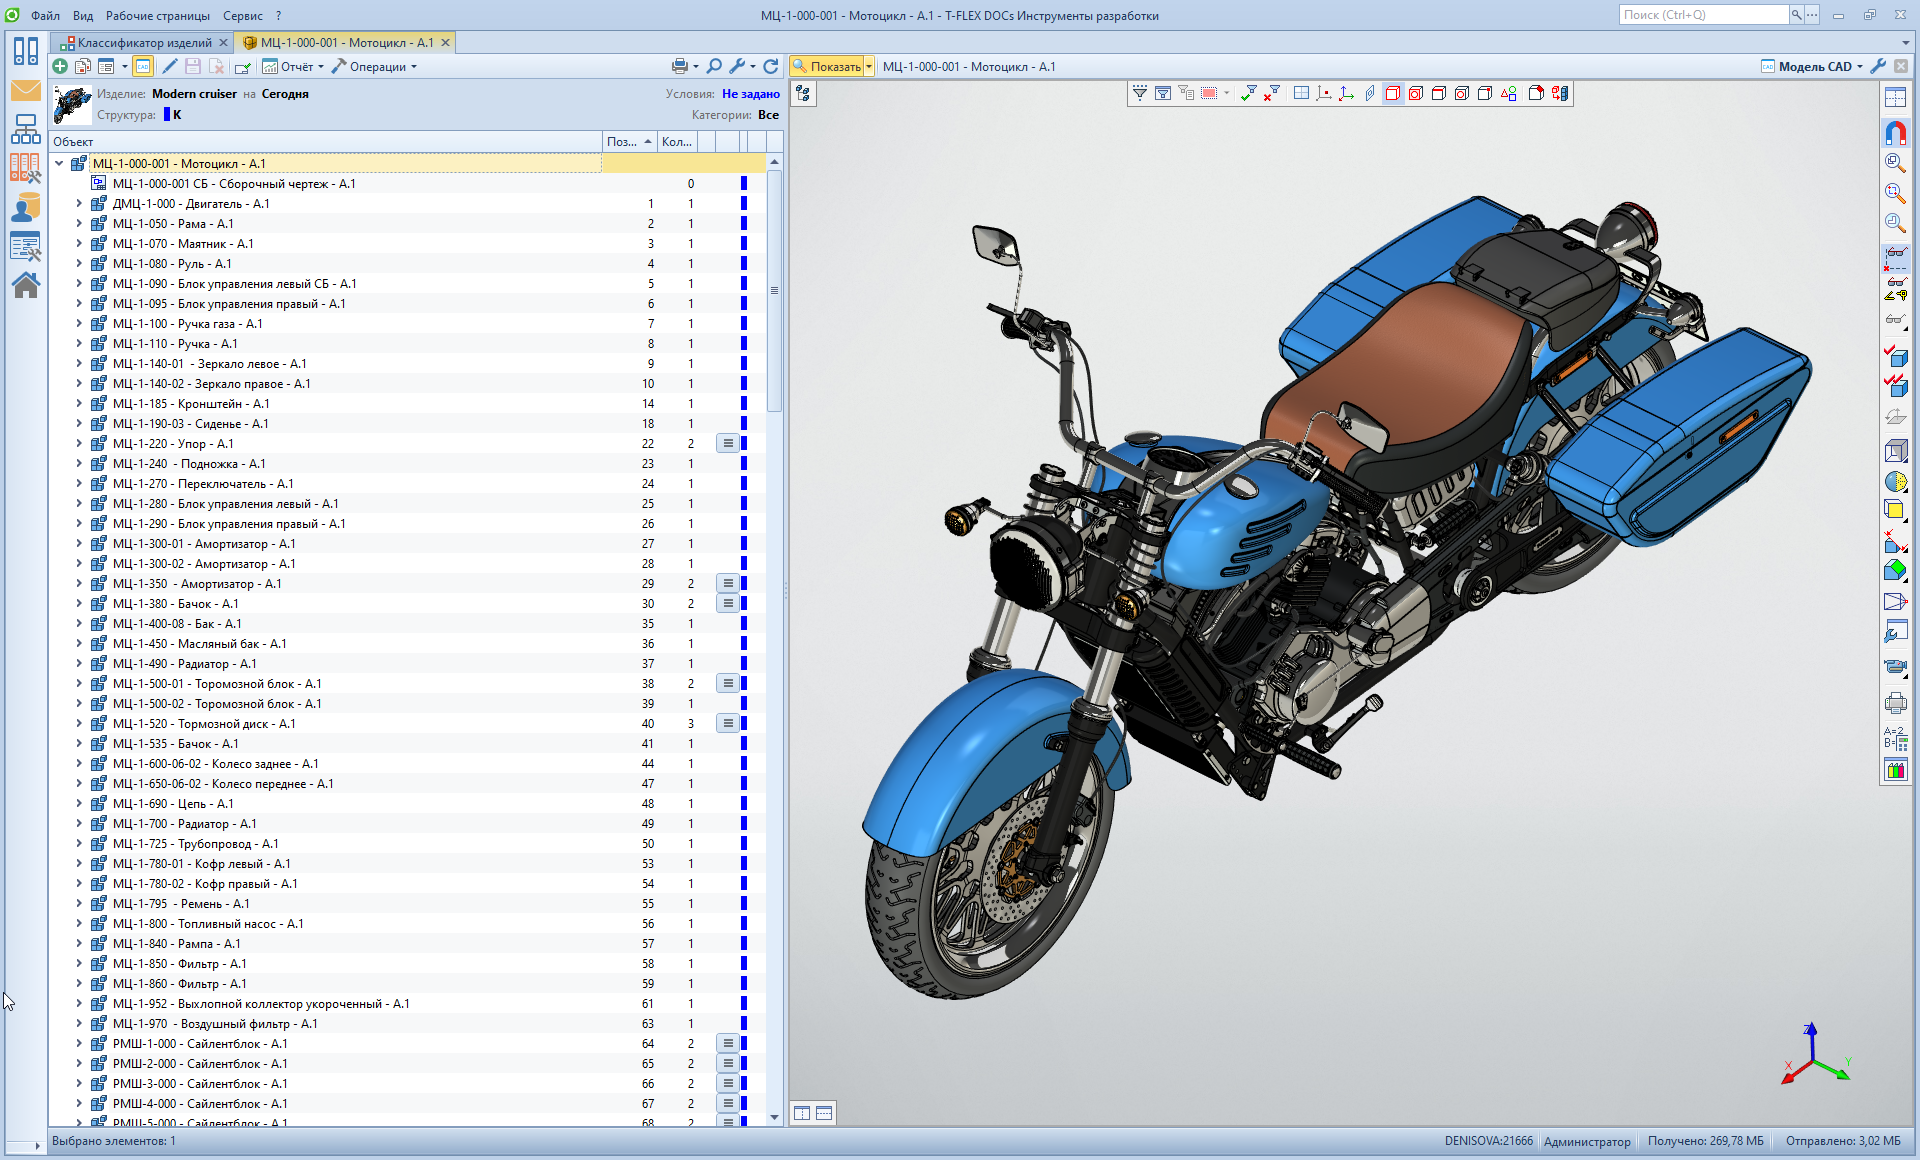This screenshot has width=1920, height=1160.
Task: Open the Модель CAD dropdown
Action: tap(1813, 66)
